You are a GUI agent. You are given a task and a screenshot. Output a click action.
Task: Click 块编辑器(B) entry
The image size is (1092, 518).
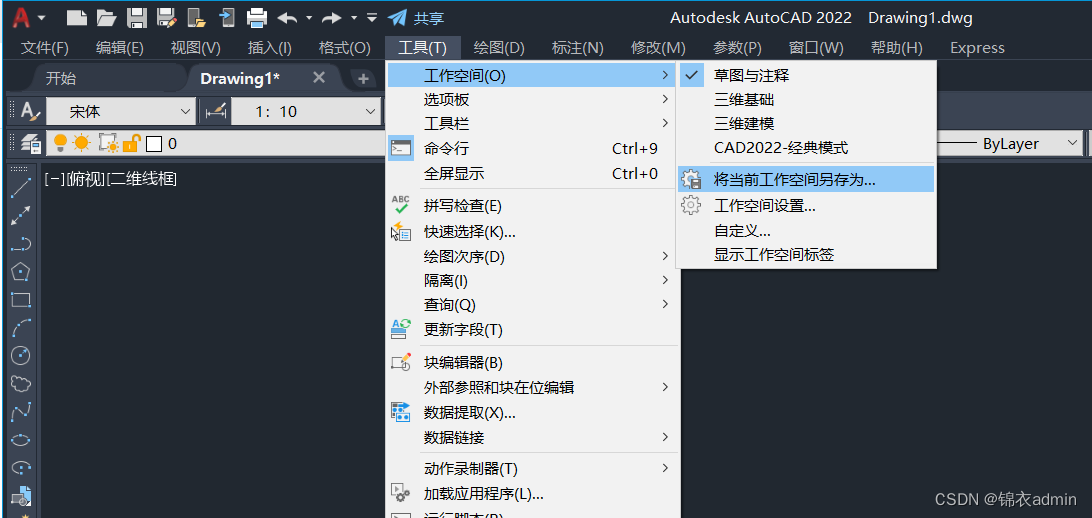[533, 362]
